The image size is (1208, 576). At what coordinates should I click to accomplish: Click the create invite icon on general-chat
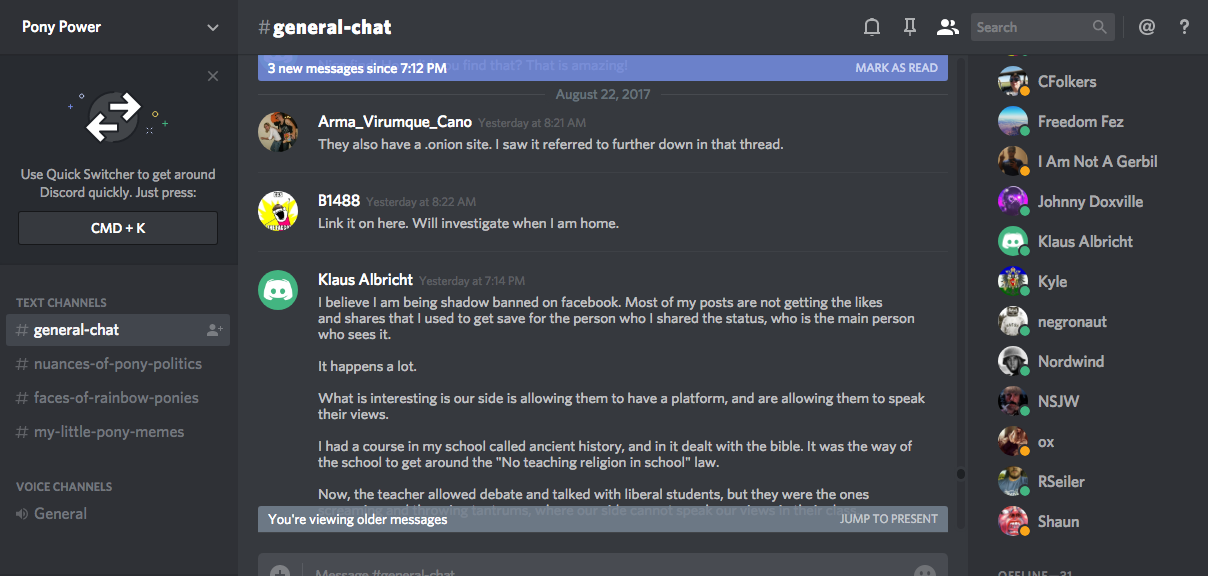coord(214,330)
